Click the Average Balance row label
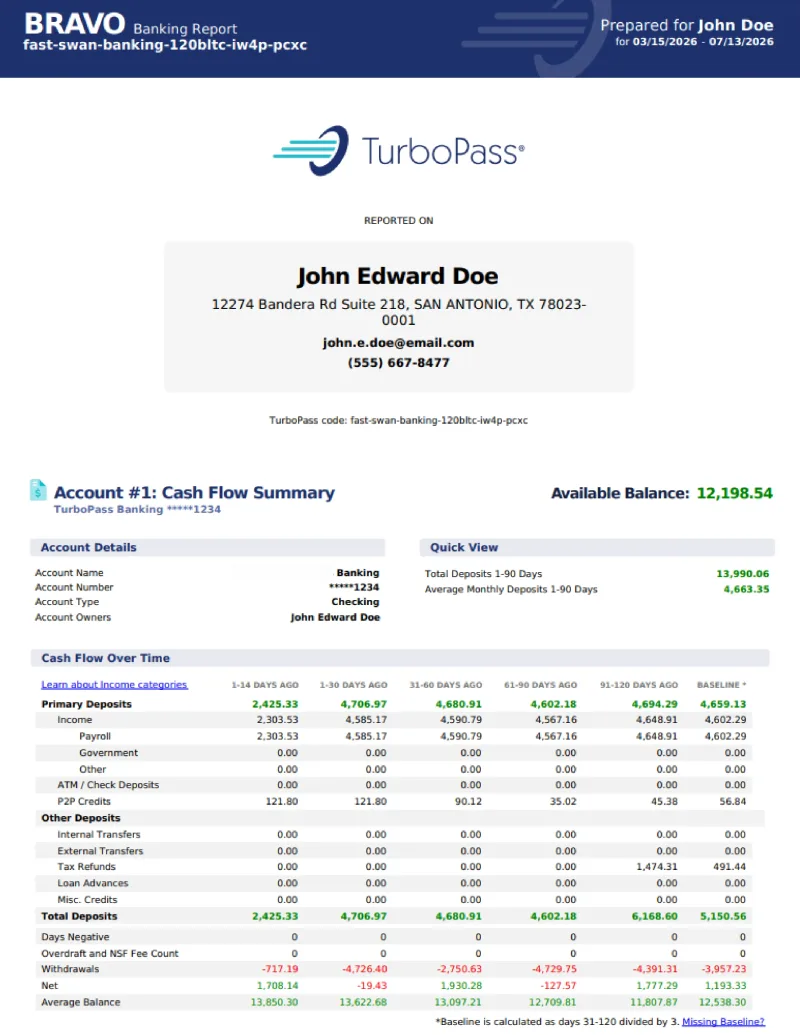800x1035 pixels. [x=81, y=1002]
